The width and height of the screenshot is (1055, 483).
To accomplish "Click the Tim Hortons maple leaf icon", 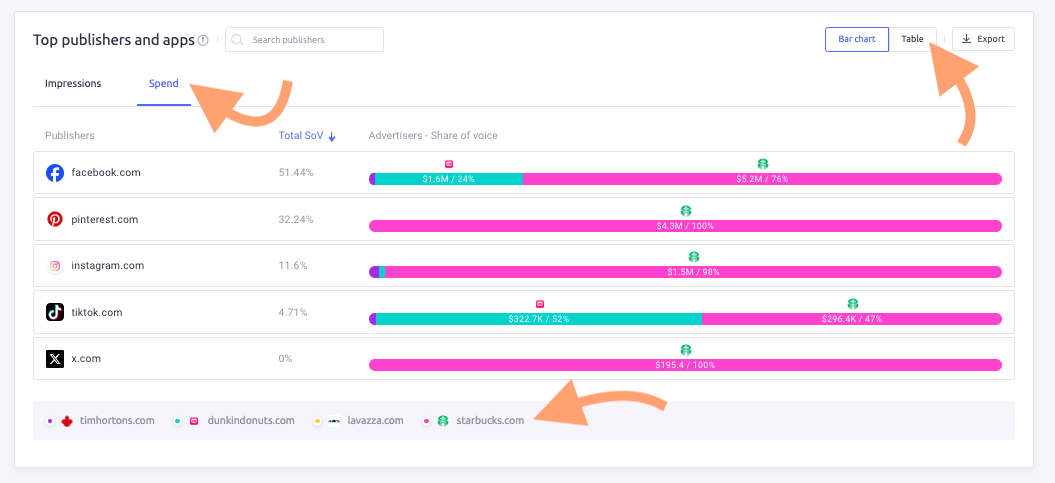I will [67, 421].
